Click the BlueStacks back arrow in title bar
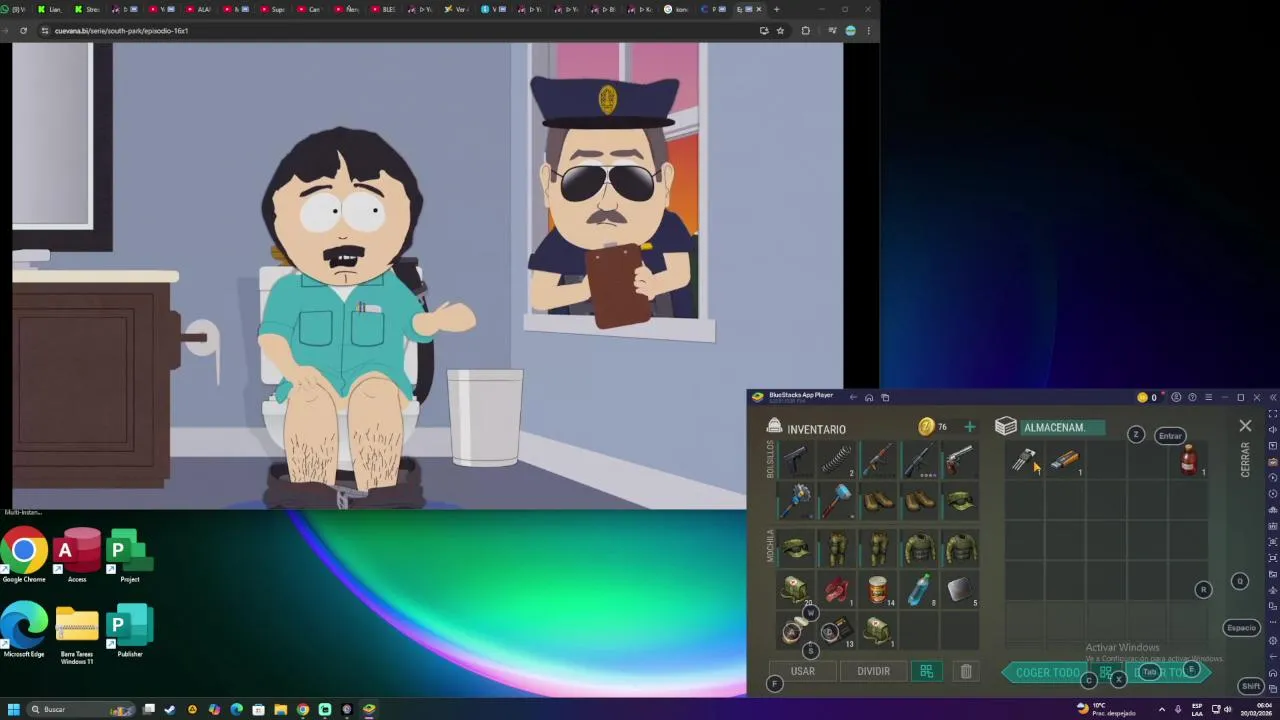Screen dimensions: 1280x720 coord(853,397)
